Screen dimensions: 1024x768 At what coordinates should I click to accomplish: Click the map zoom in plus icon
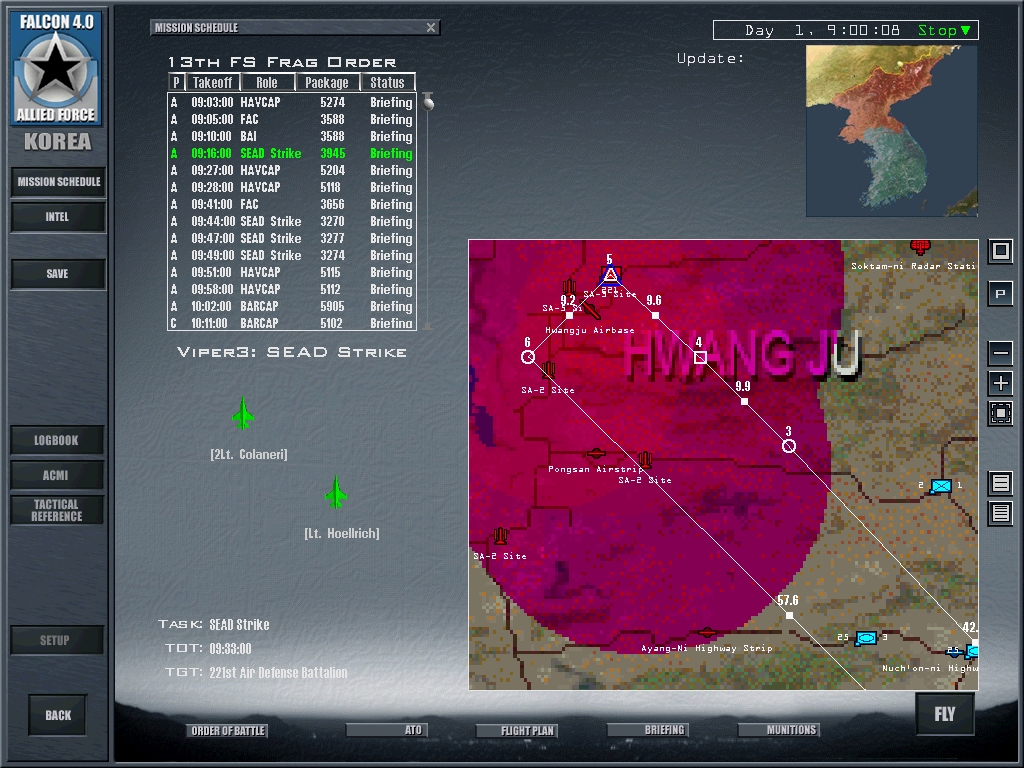point(1000,383)
